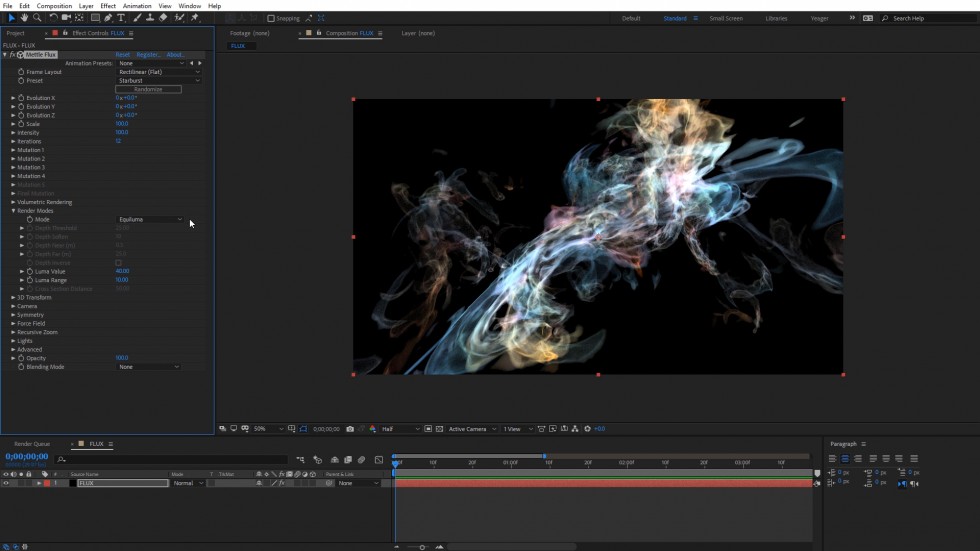Image resolution: width=980 pixels, height=551 pixels.
Task: Enable the Snapping checkbox
Action: 271,18
